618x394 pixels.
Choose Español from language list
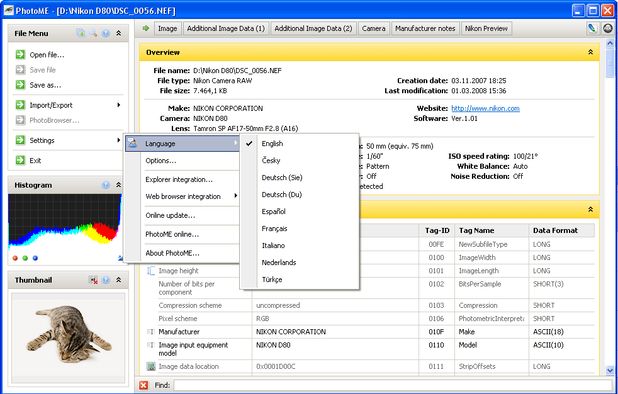[300, 211]
